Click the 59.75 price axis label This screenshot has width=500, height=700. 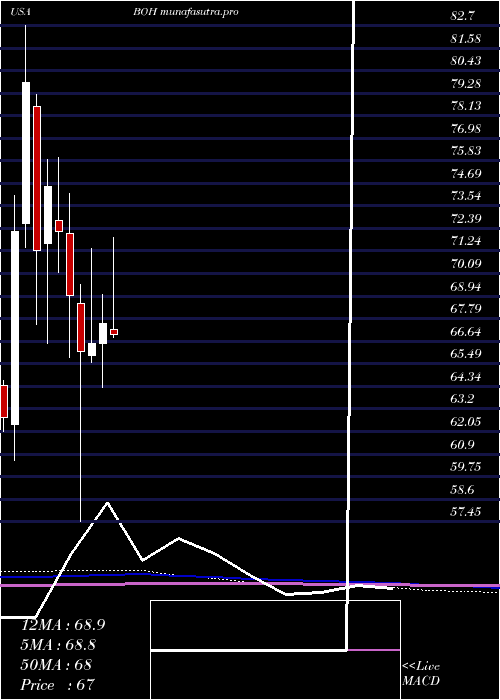466,467
